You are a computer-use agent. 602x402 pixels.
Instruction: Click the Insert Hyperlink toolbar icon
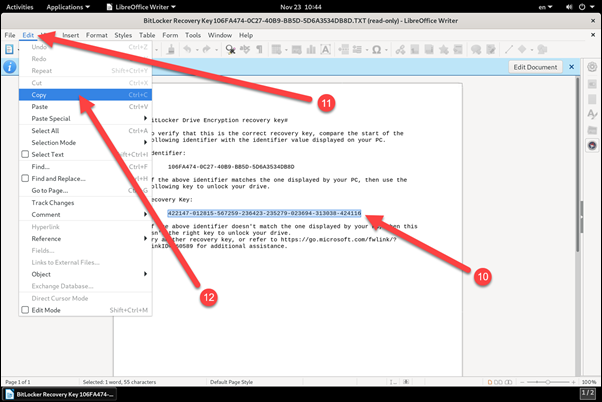pyautogui.click(x=400, y=50)
